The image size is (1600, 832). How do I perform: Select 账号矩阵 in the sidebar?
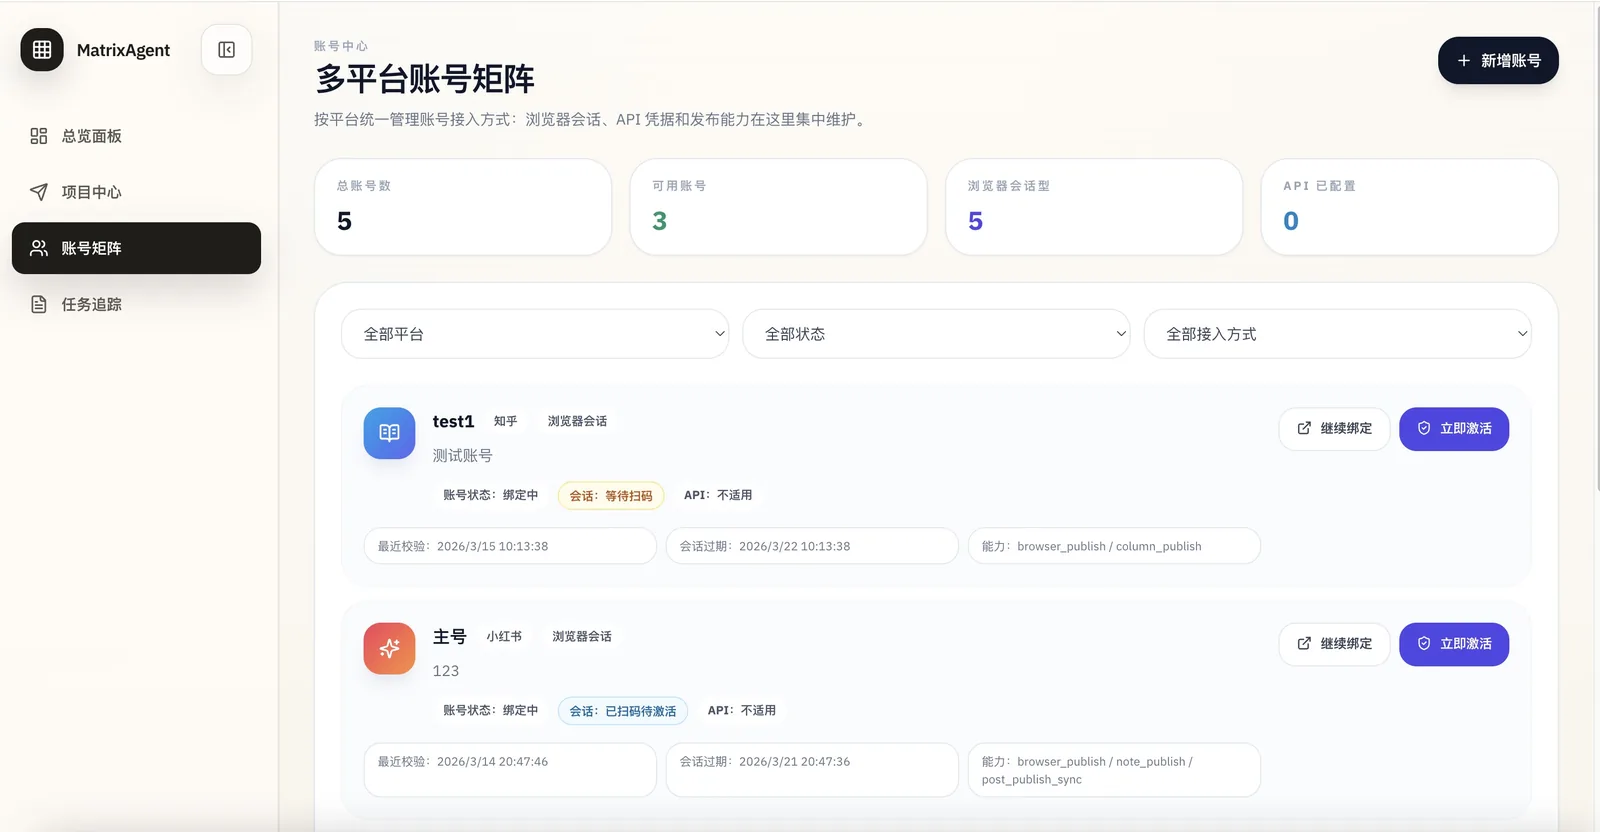136,248
